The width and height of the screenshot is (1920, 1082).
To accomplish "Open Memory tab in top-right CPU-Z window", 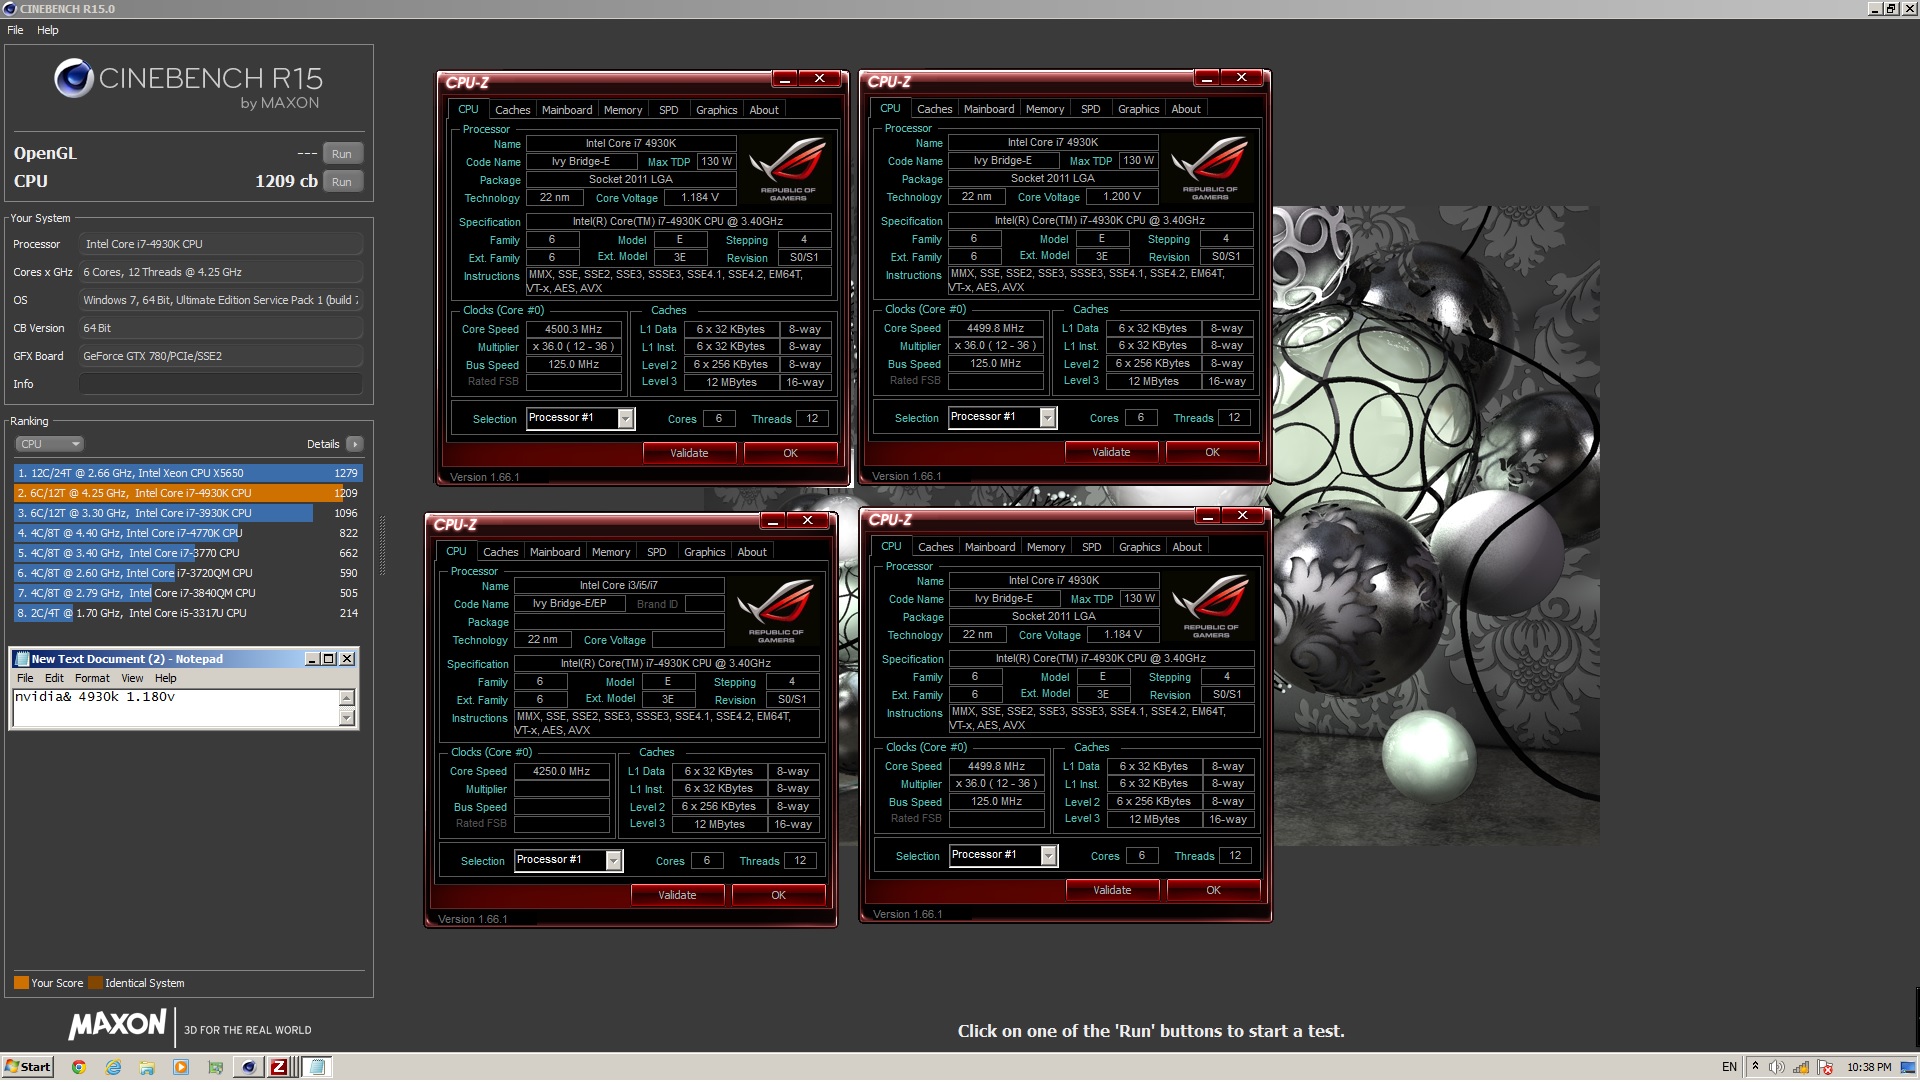I will pos(1045,109).
